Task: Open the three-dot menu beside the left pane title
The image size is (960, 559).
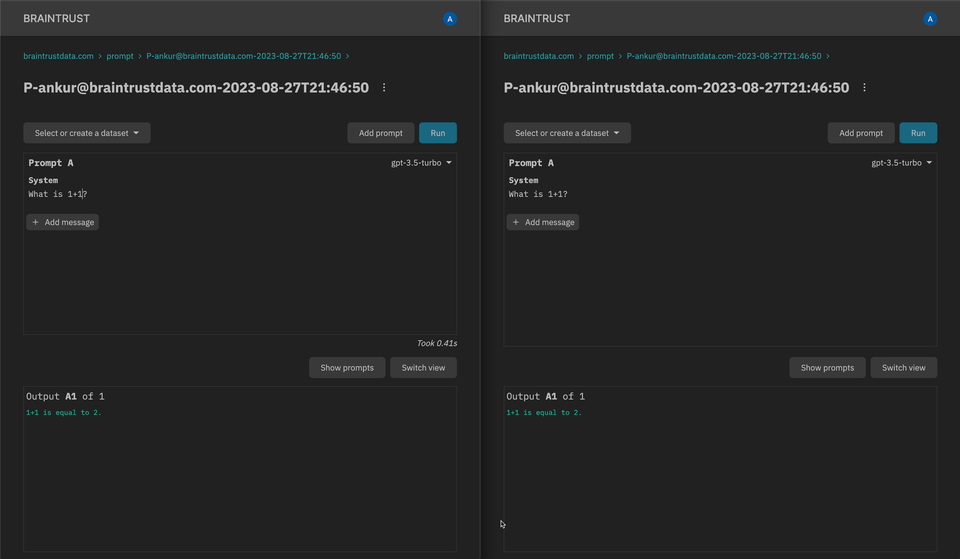Action: [384, 88]
